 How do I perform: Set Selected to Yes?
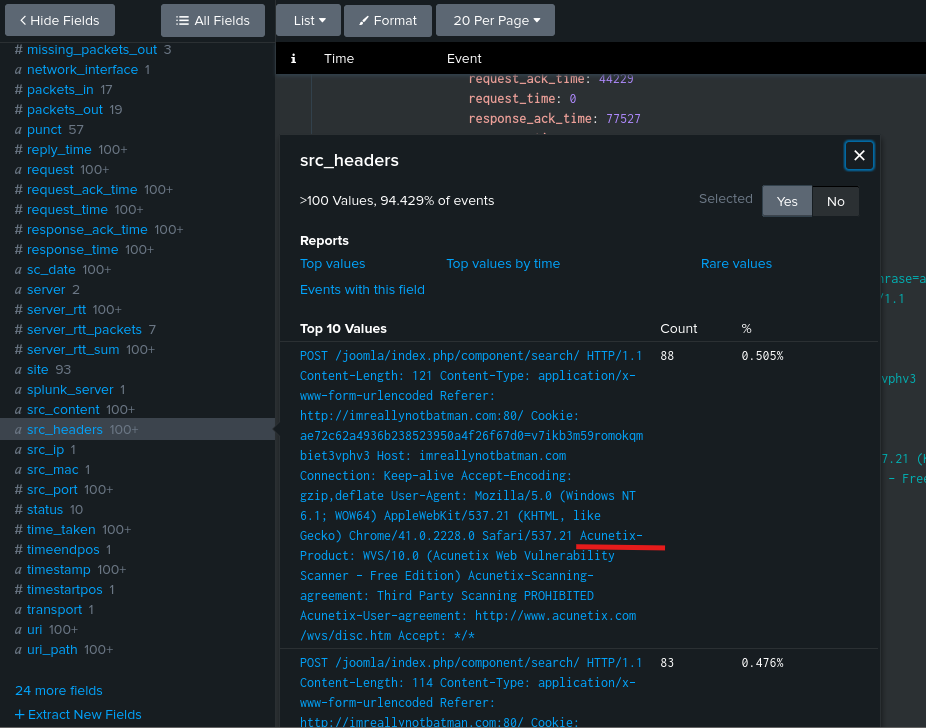(x=787, y=201)
